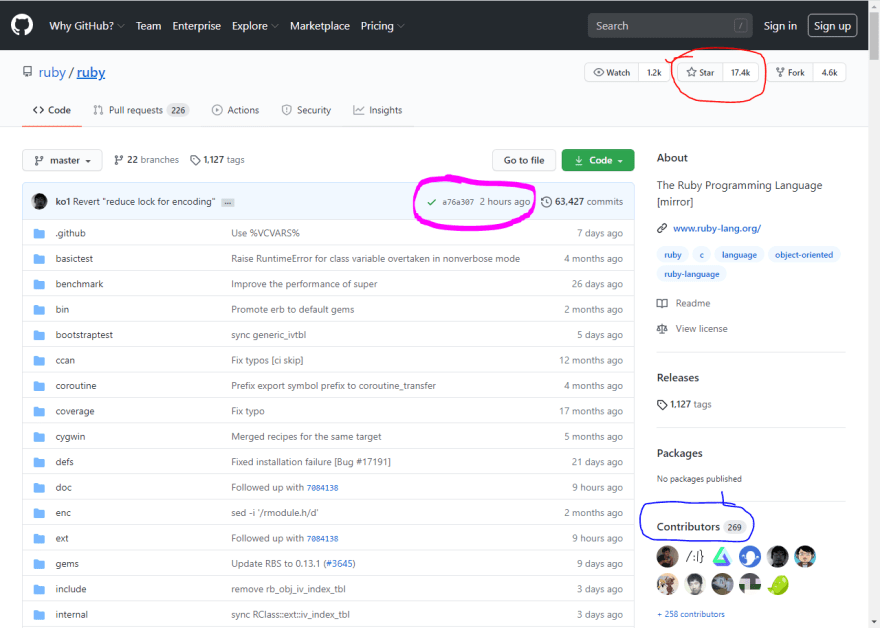
Task: Open the Insights tab
Action: (x=378, y=110)
